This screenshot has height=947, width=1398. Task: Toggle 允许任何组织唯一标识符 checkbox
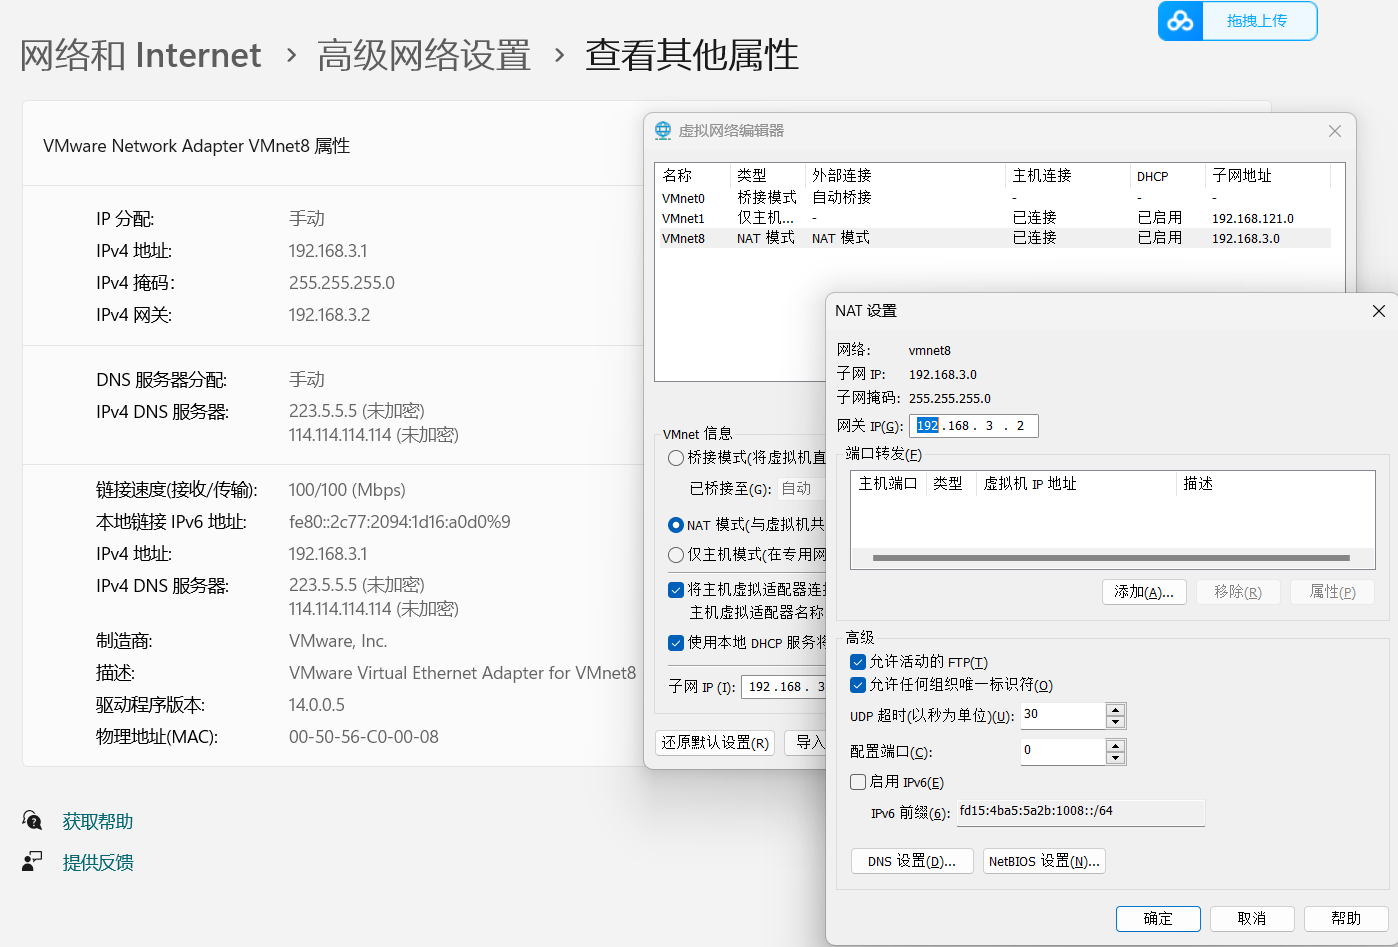pyautogui.click(x=858, y=685)
